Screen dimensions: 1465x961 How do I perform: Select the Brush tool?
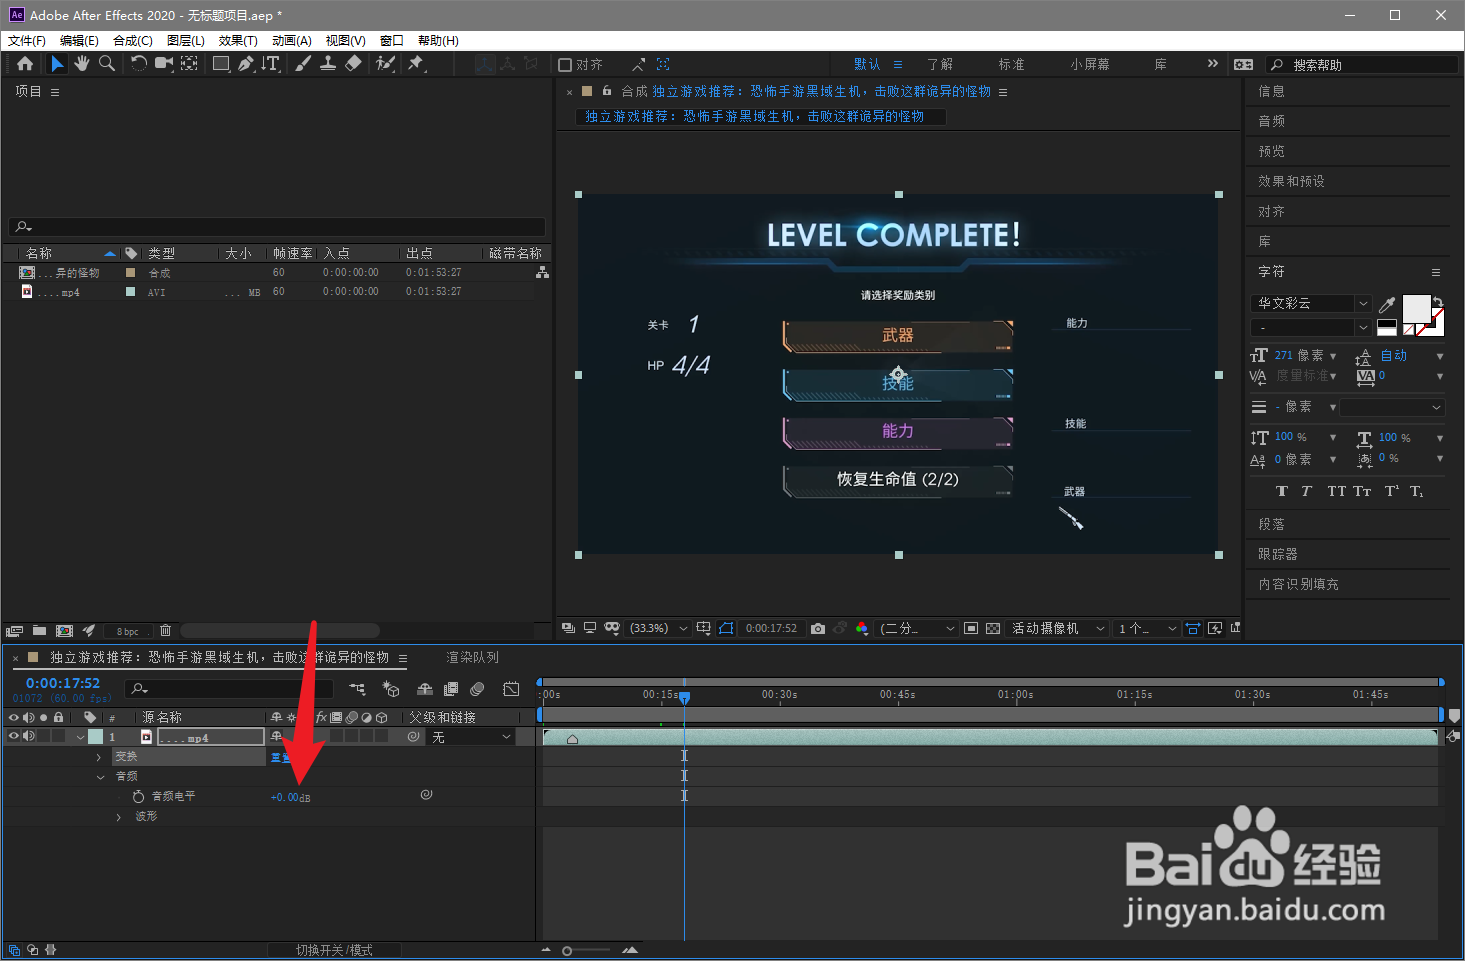[x=303, y=64]
